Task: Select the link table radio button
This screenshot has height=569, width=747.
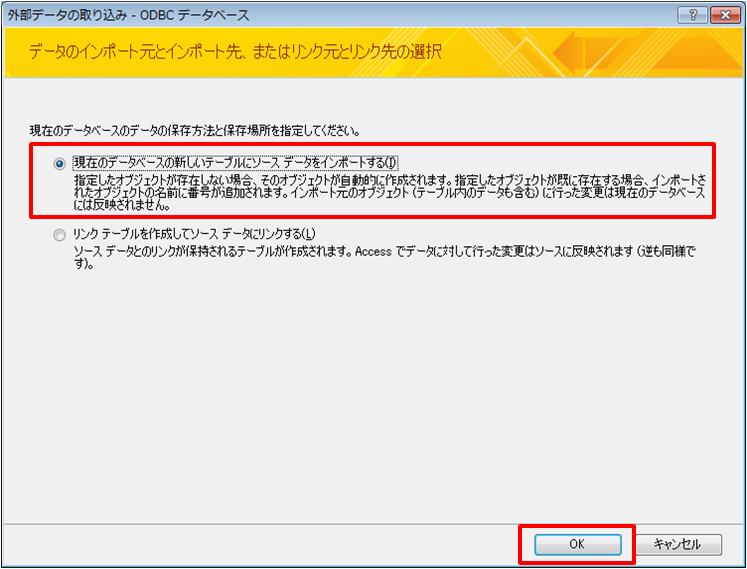Action: (60, 234)
